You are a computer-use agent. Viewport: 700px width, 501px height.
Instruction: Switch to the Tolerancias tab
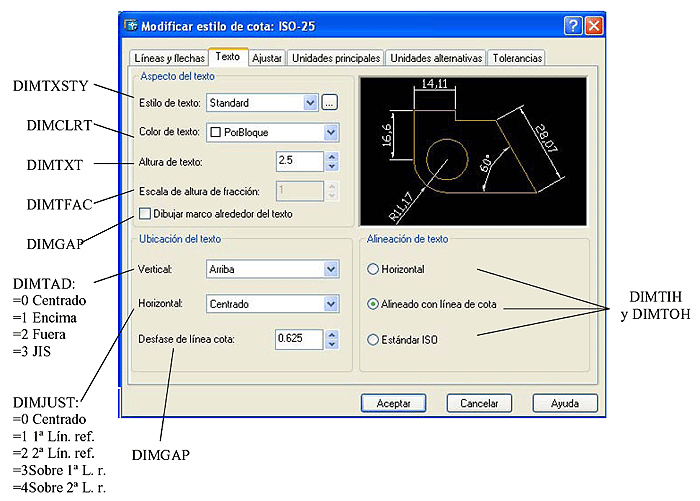tap(517, 58)
